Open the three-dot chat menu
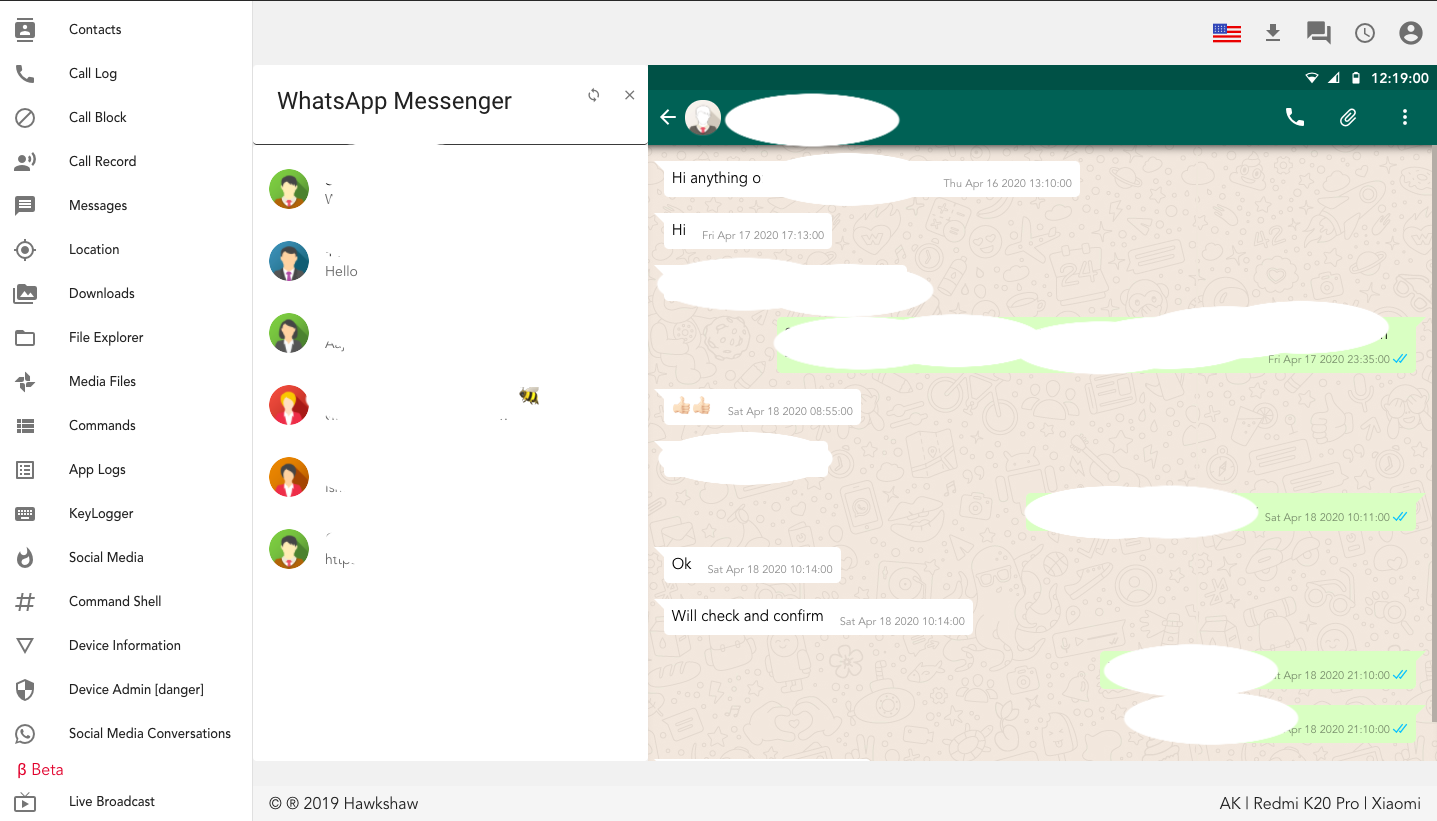1437x821 pixels. tap(1405, 117)
